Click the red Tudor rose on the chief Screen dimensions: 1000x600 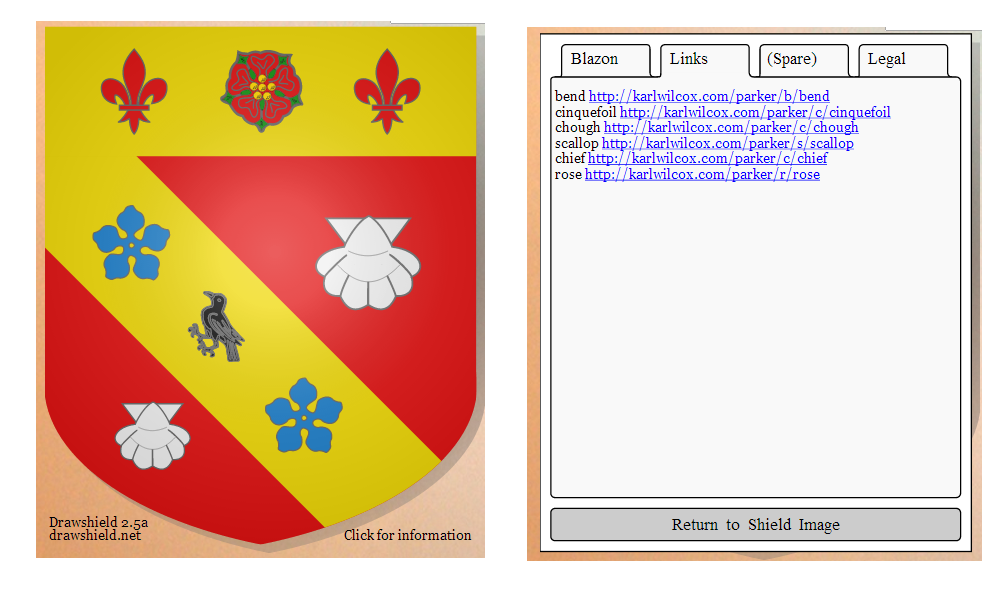(261, 90)
